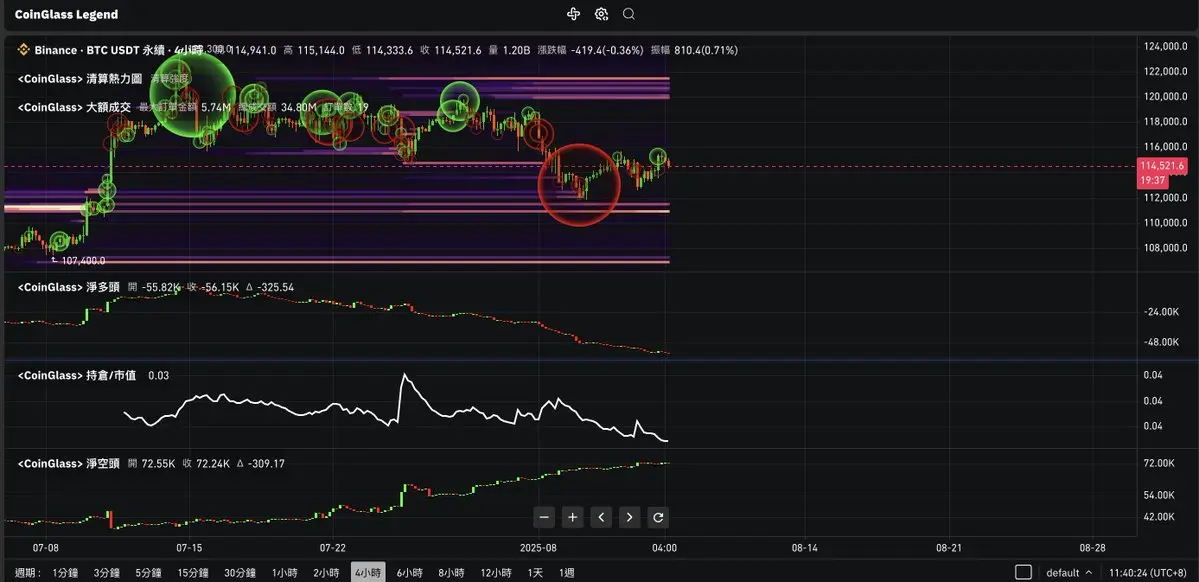Click the 54.00K axis value
Image resolution: width=1199 pixels, height=582 pixels.
point(1160,495)
